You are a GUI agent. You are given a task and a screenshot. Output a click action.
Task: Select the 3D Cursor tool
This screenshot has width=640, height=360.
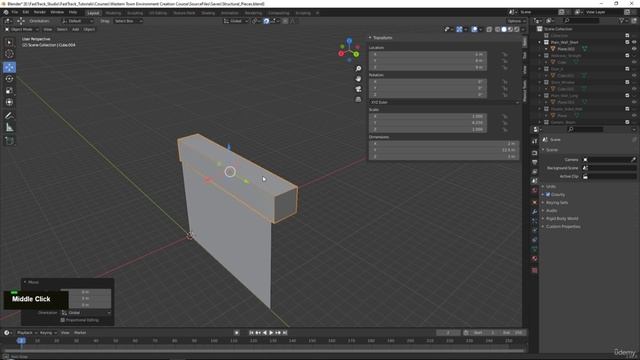click(9, 54)
